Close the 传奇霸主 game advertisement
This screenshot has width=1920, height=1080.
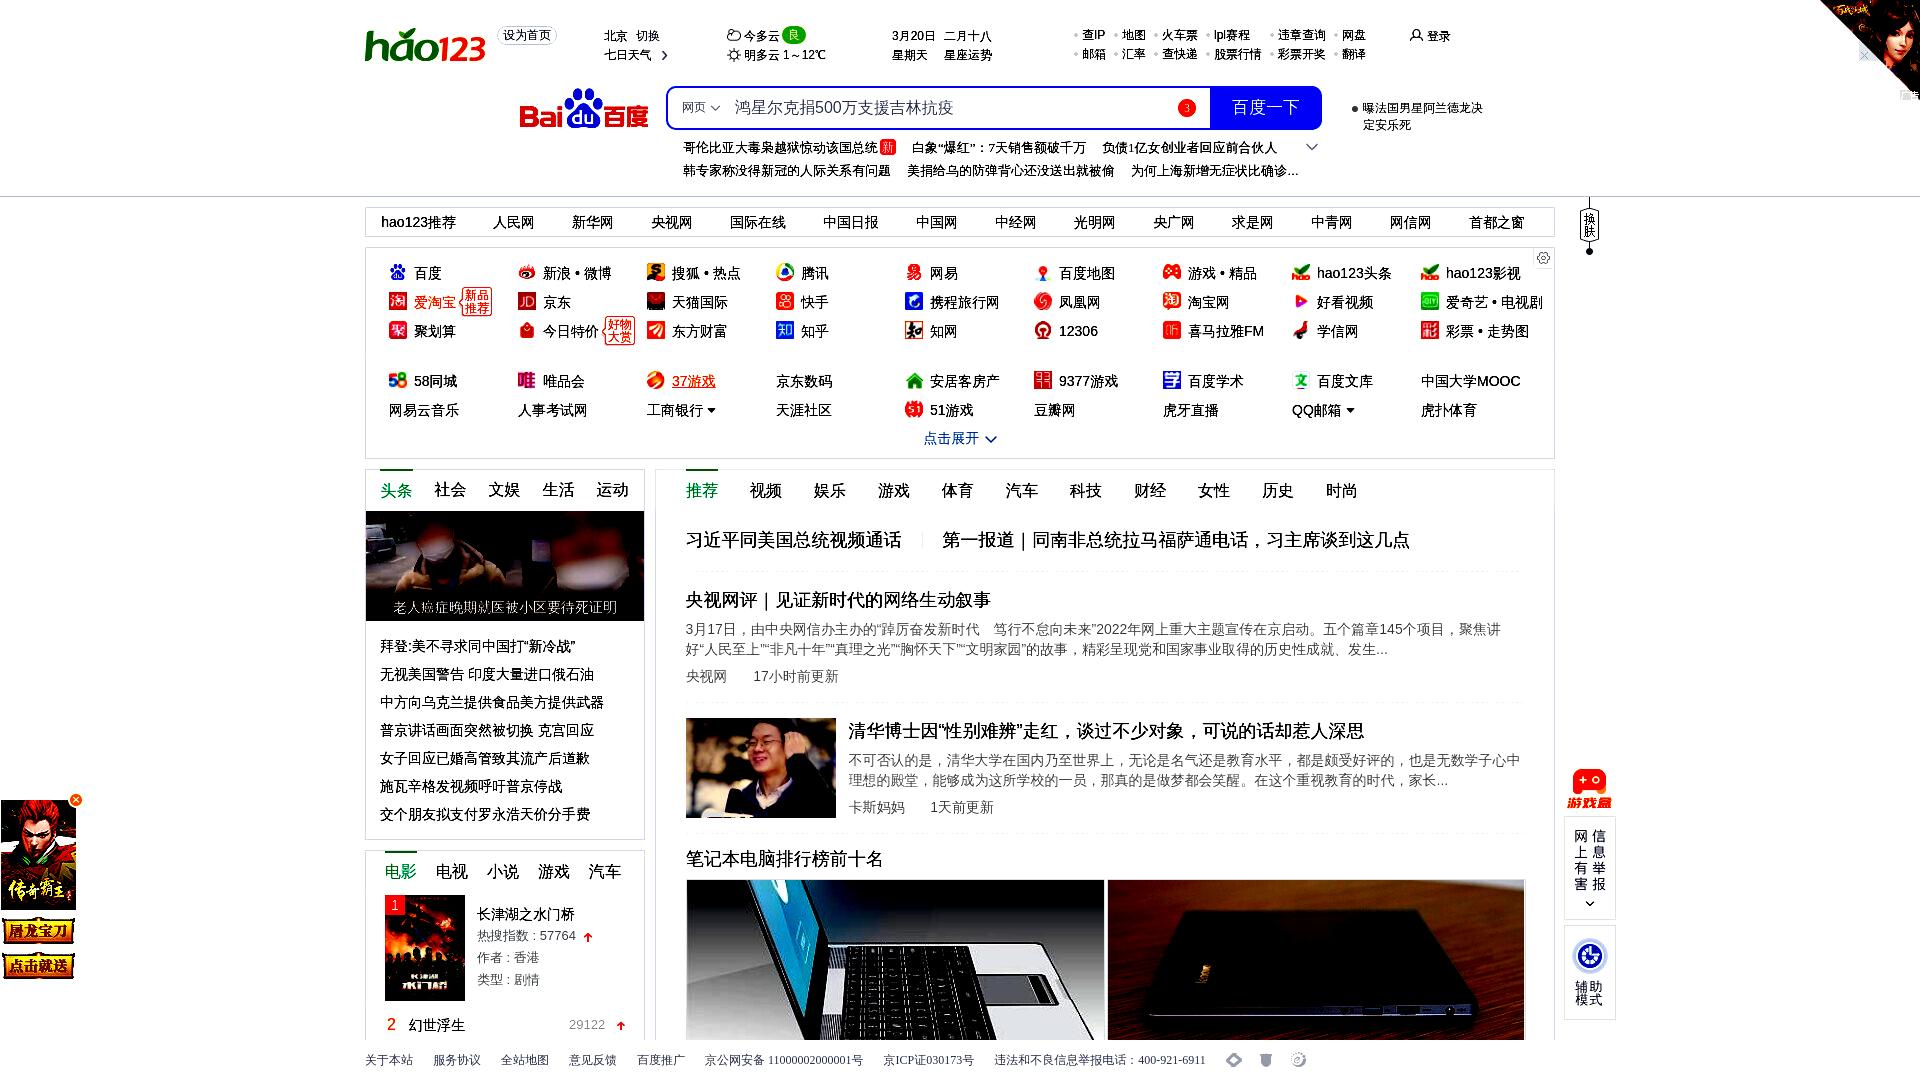point(76,800)
